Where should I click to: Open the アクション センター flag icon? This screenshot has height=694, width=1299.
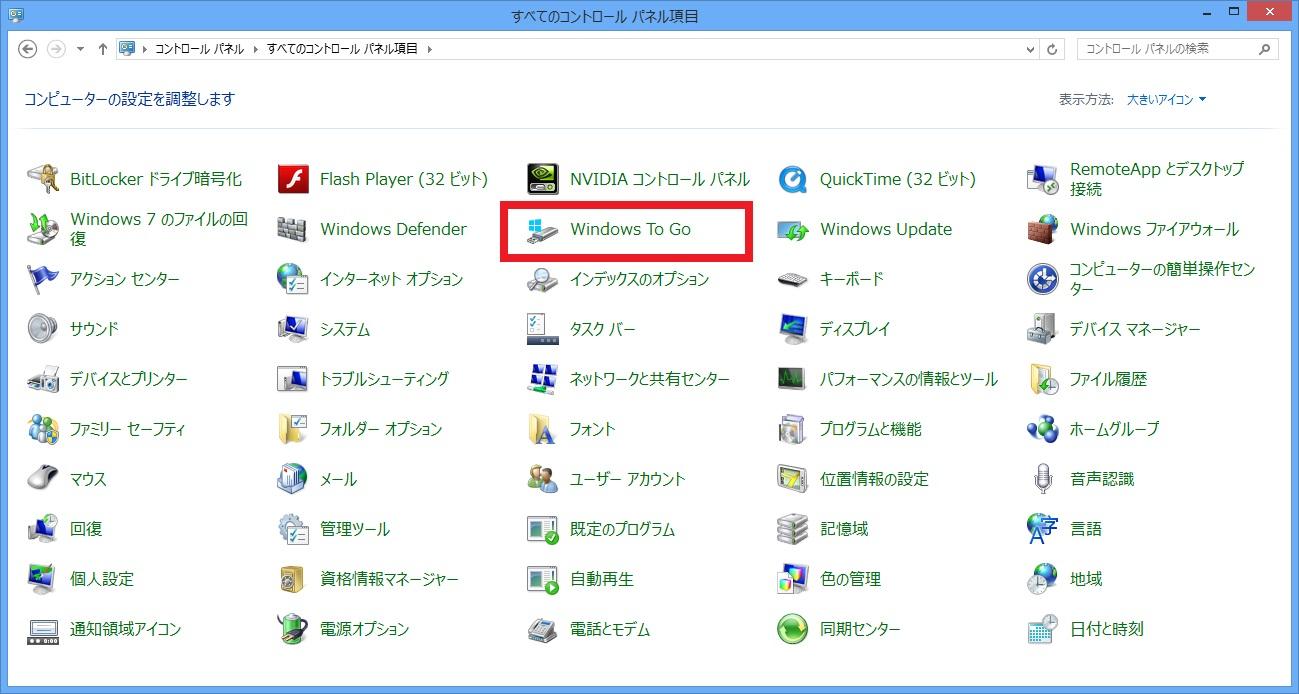click(43, 279)
